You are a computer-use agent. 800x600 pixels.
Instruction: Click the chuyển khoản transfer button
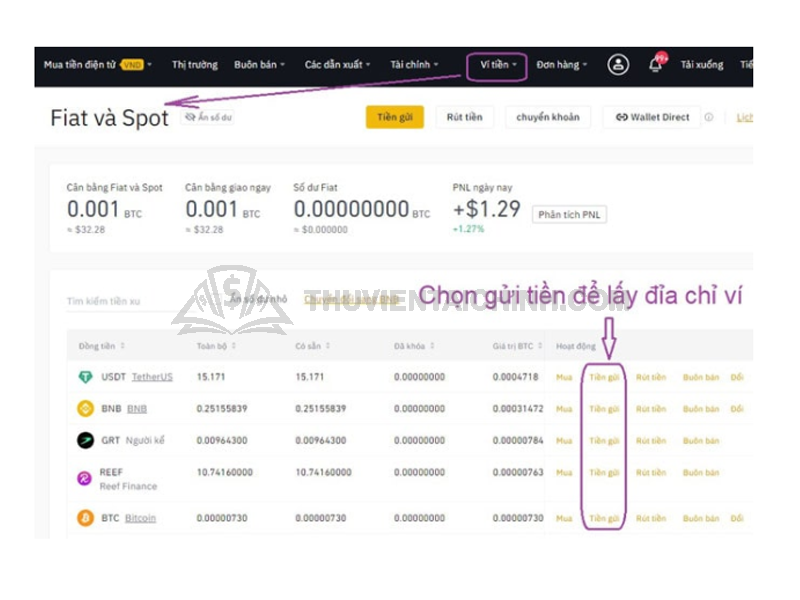[x=547, y=117]
